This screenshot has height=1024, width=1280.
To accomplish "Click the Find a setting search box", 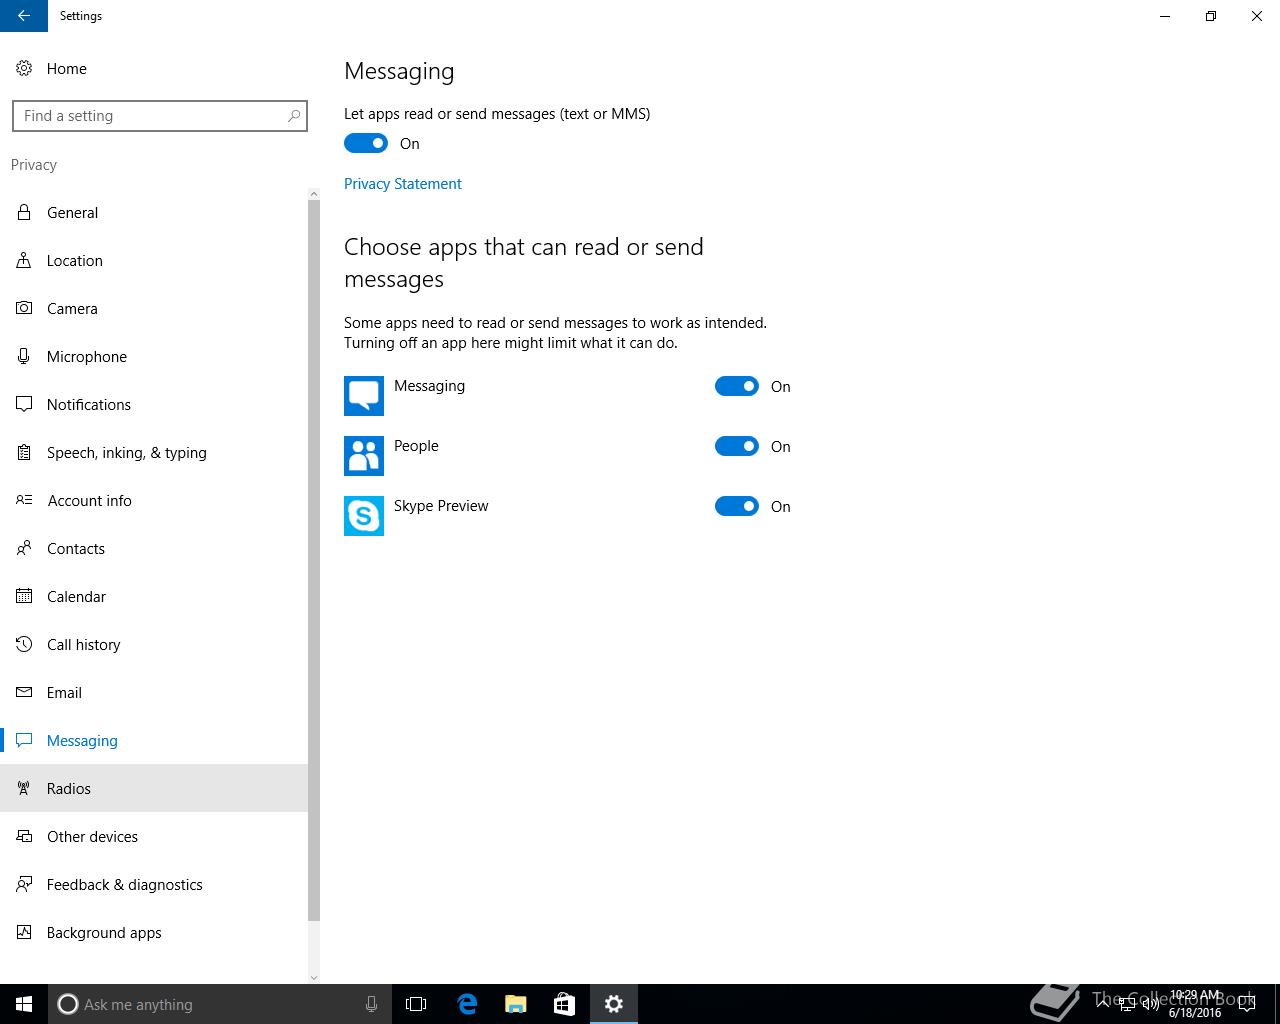I will tap(150, 116).
